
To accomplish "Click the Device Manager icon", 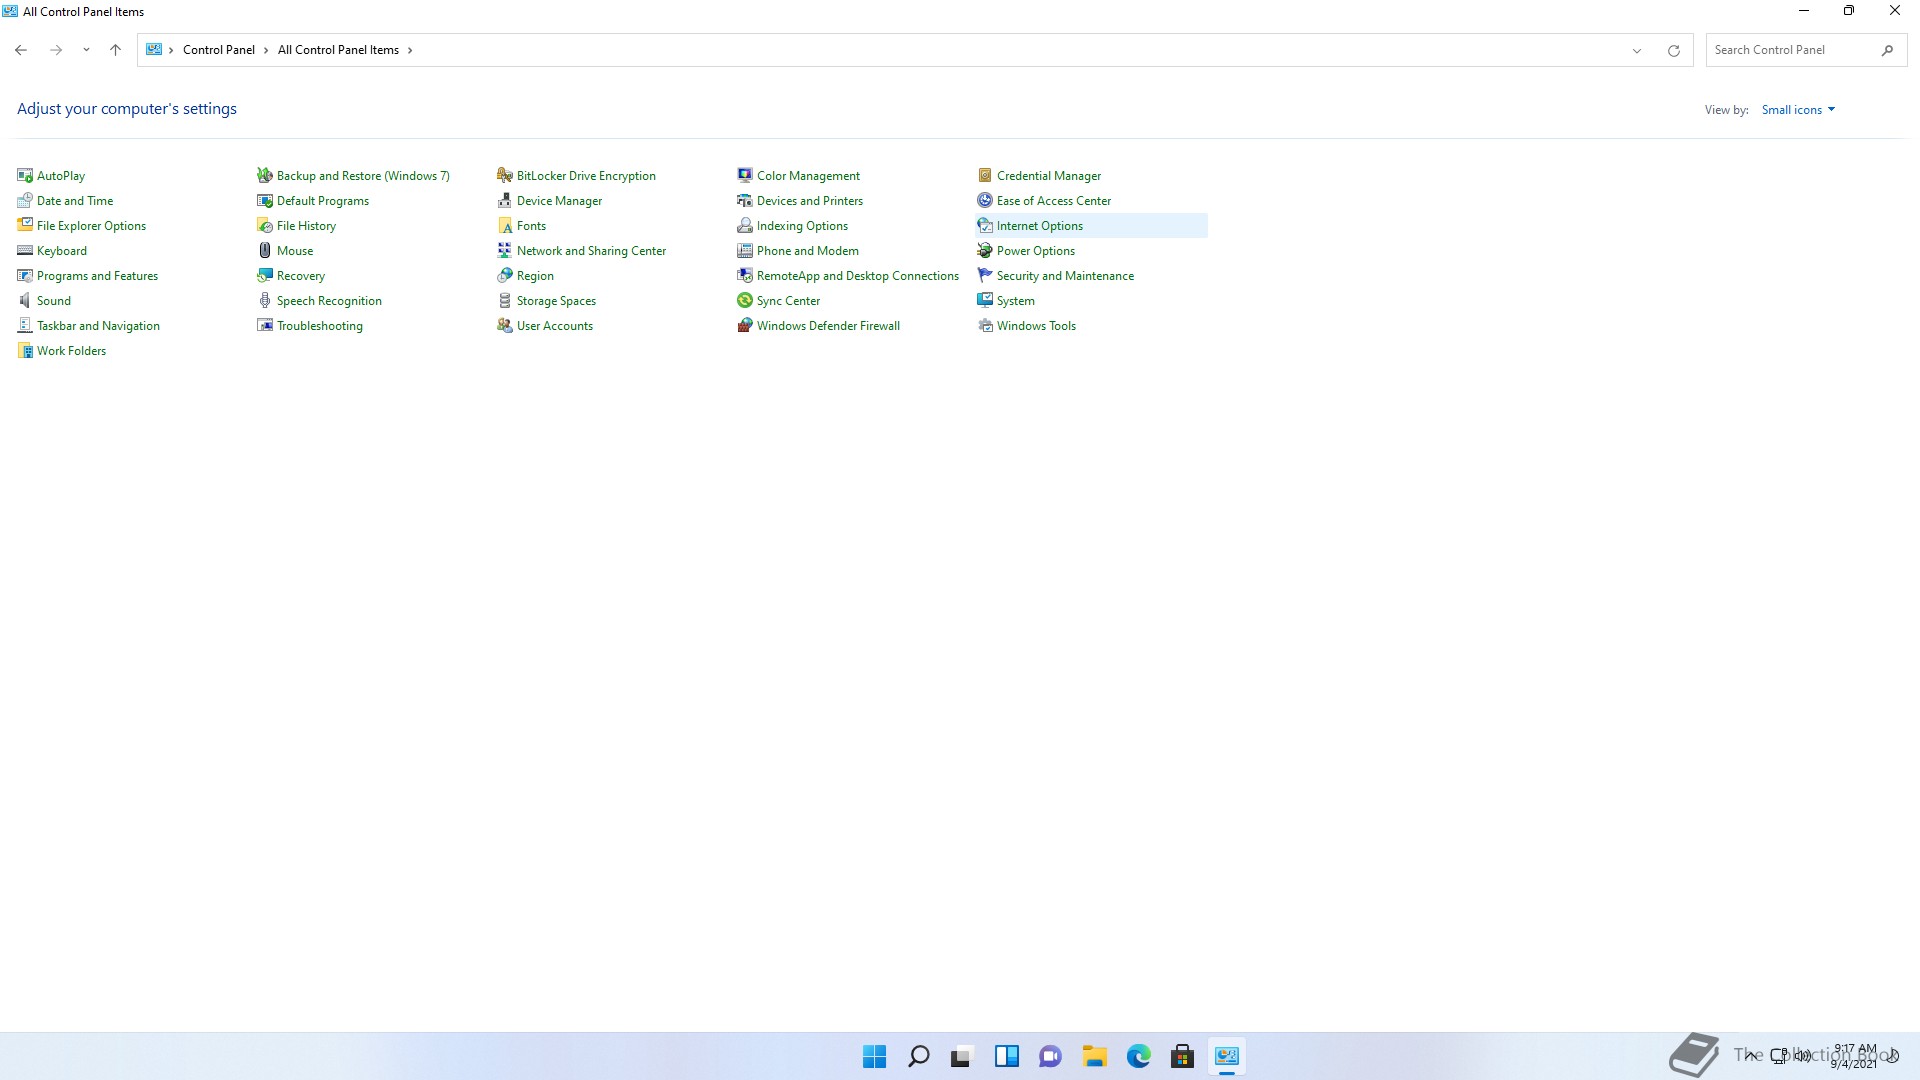I will pos(505,200).
